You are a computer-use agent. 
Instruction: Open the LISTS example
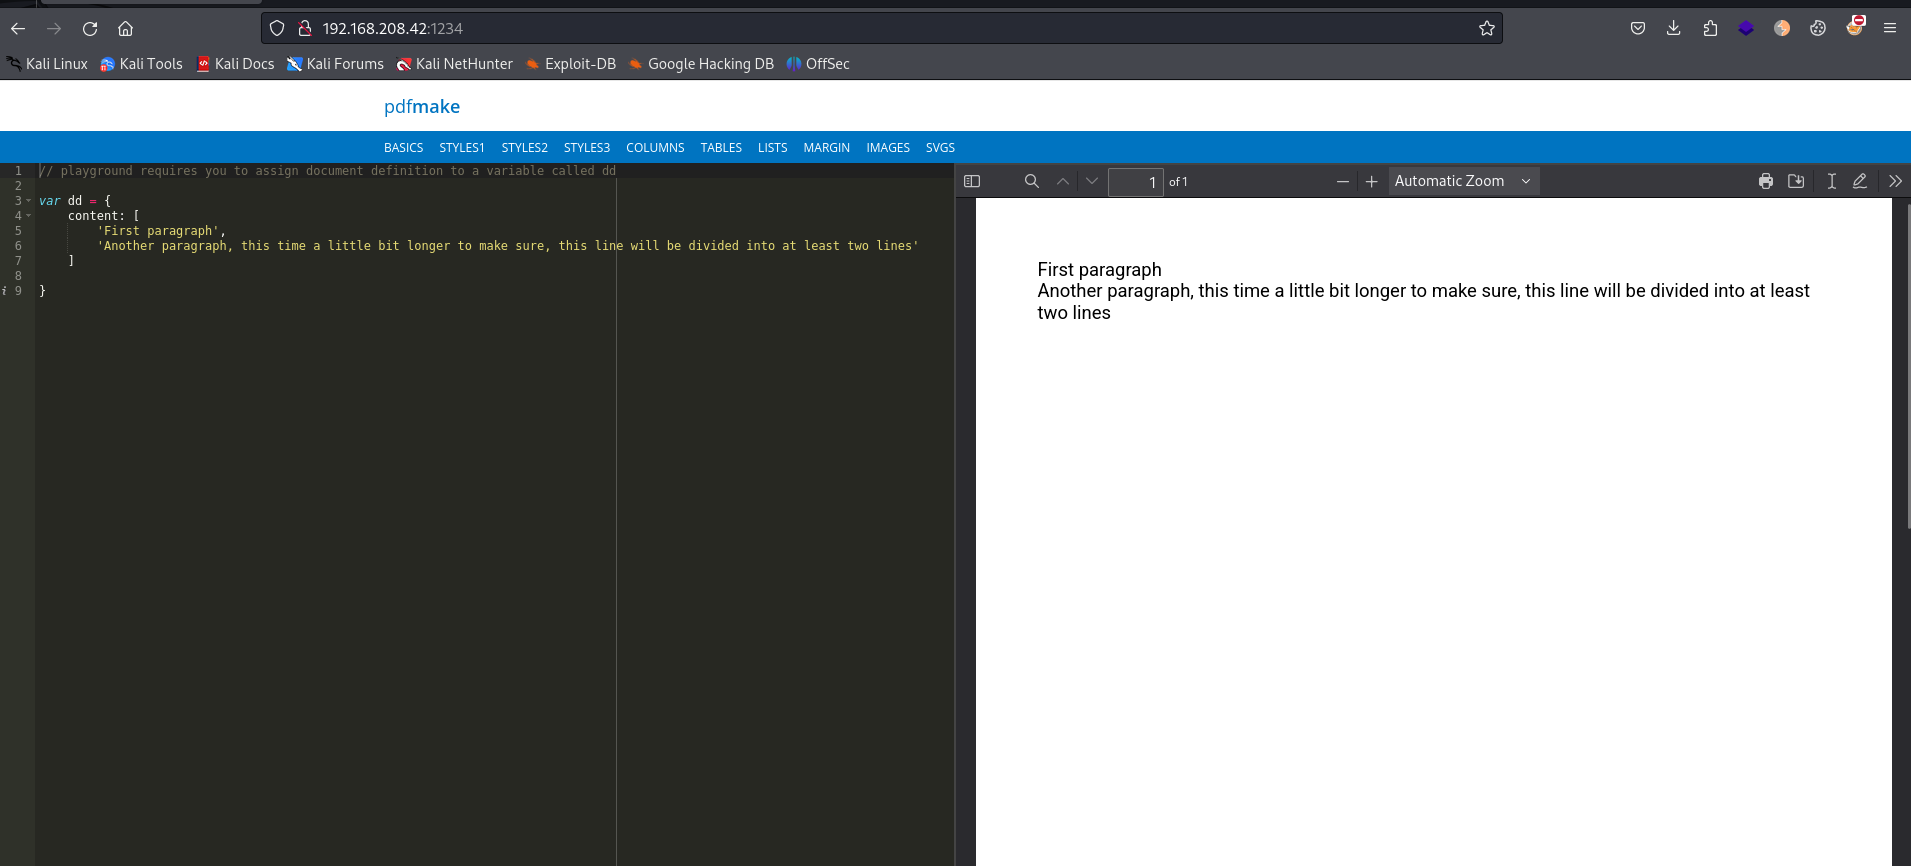772,148
